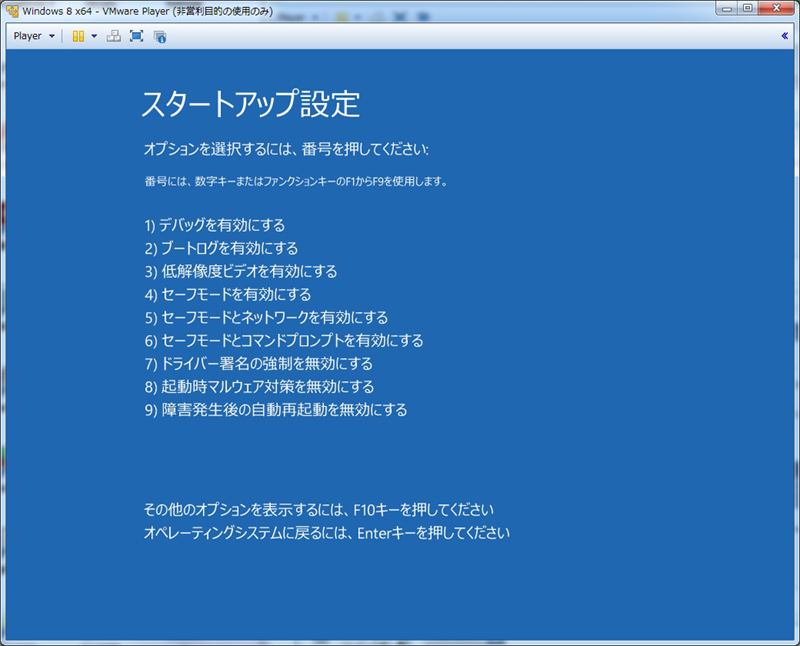Collapse toolbar with double chevron icon
800x646 pixels.
[x=785, y=36]
